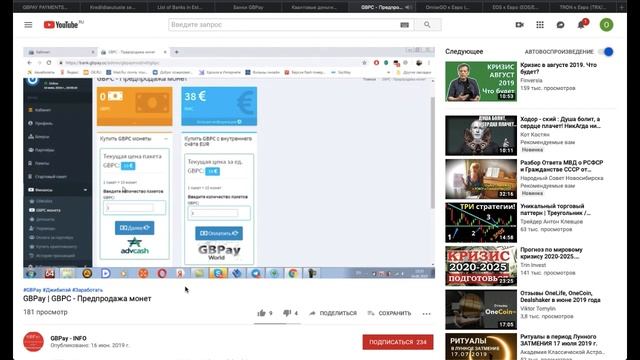Open the messages chat bubble icon
This screenshot has height=360, width=640.
tap(560, 25)
